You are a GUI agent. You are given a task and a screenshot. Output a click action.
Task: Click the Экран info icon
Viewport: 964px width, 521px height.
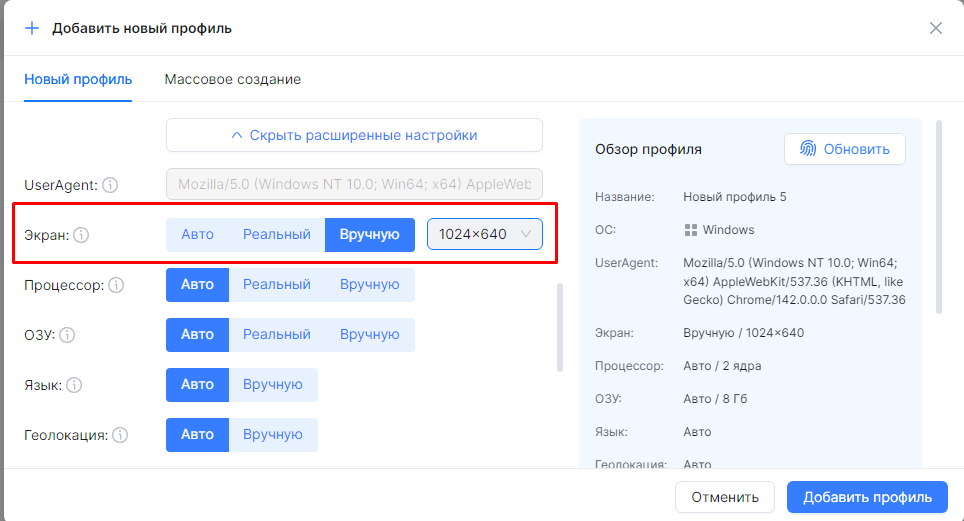click(82, 235)
